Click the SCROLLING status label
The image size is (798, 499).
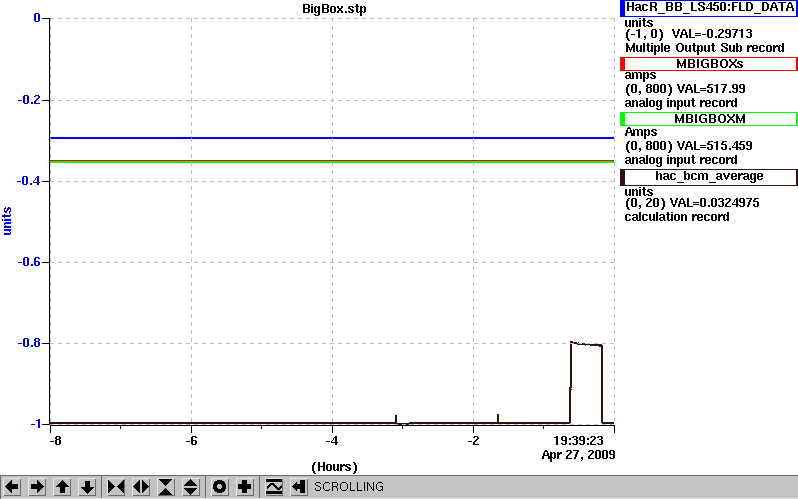(349, 487)
